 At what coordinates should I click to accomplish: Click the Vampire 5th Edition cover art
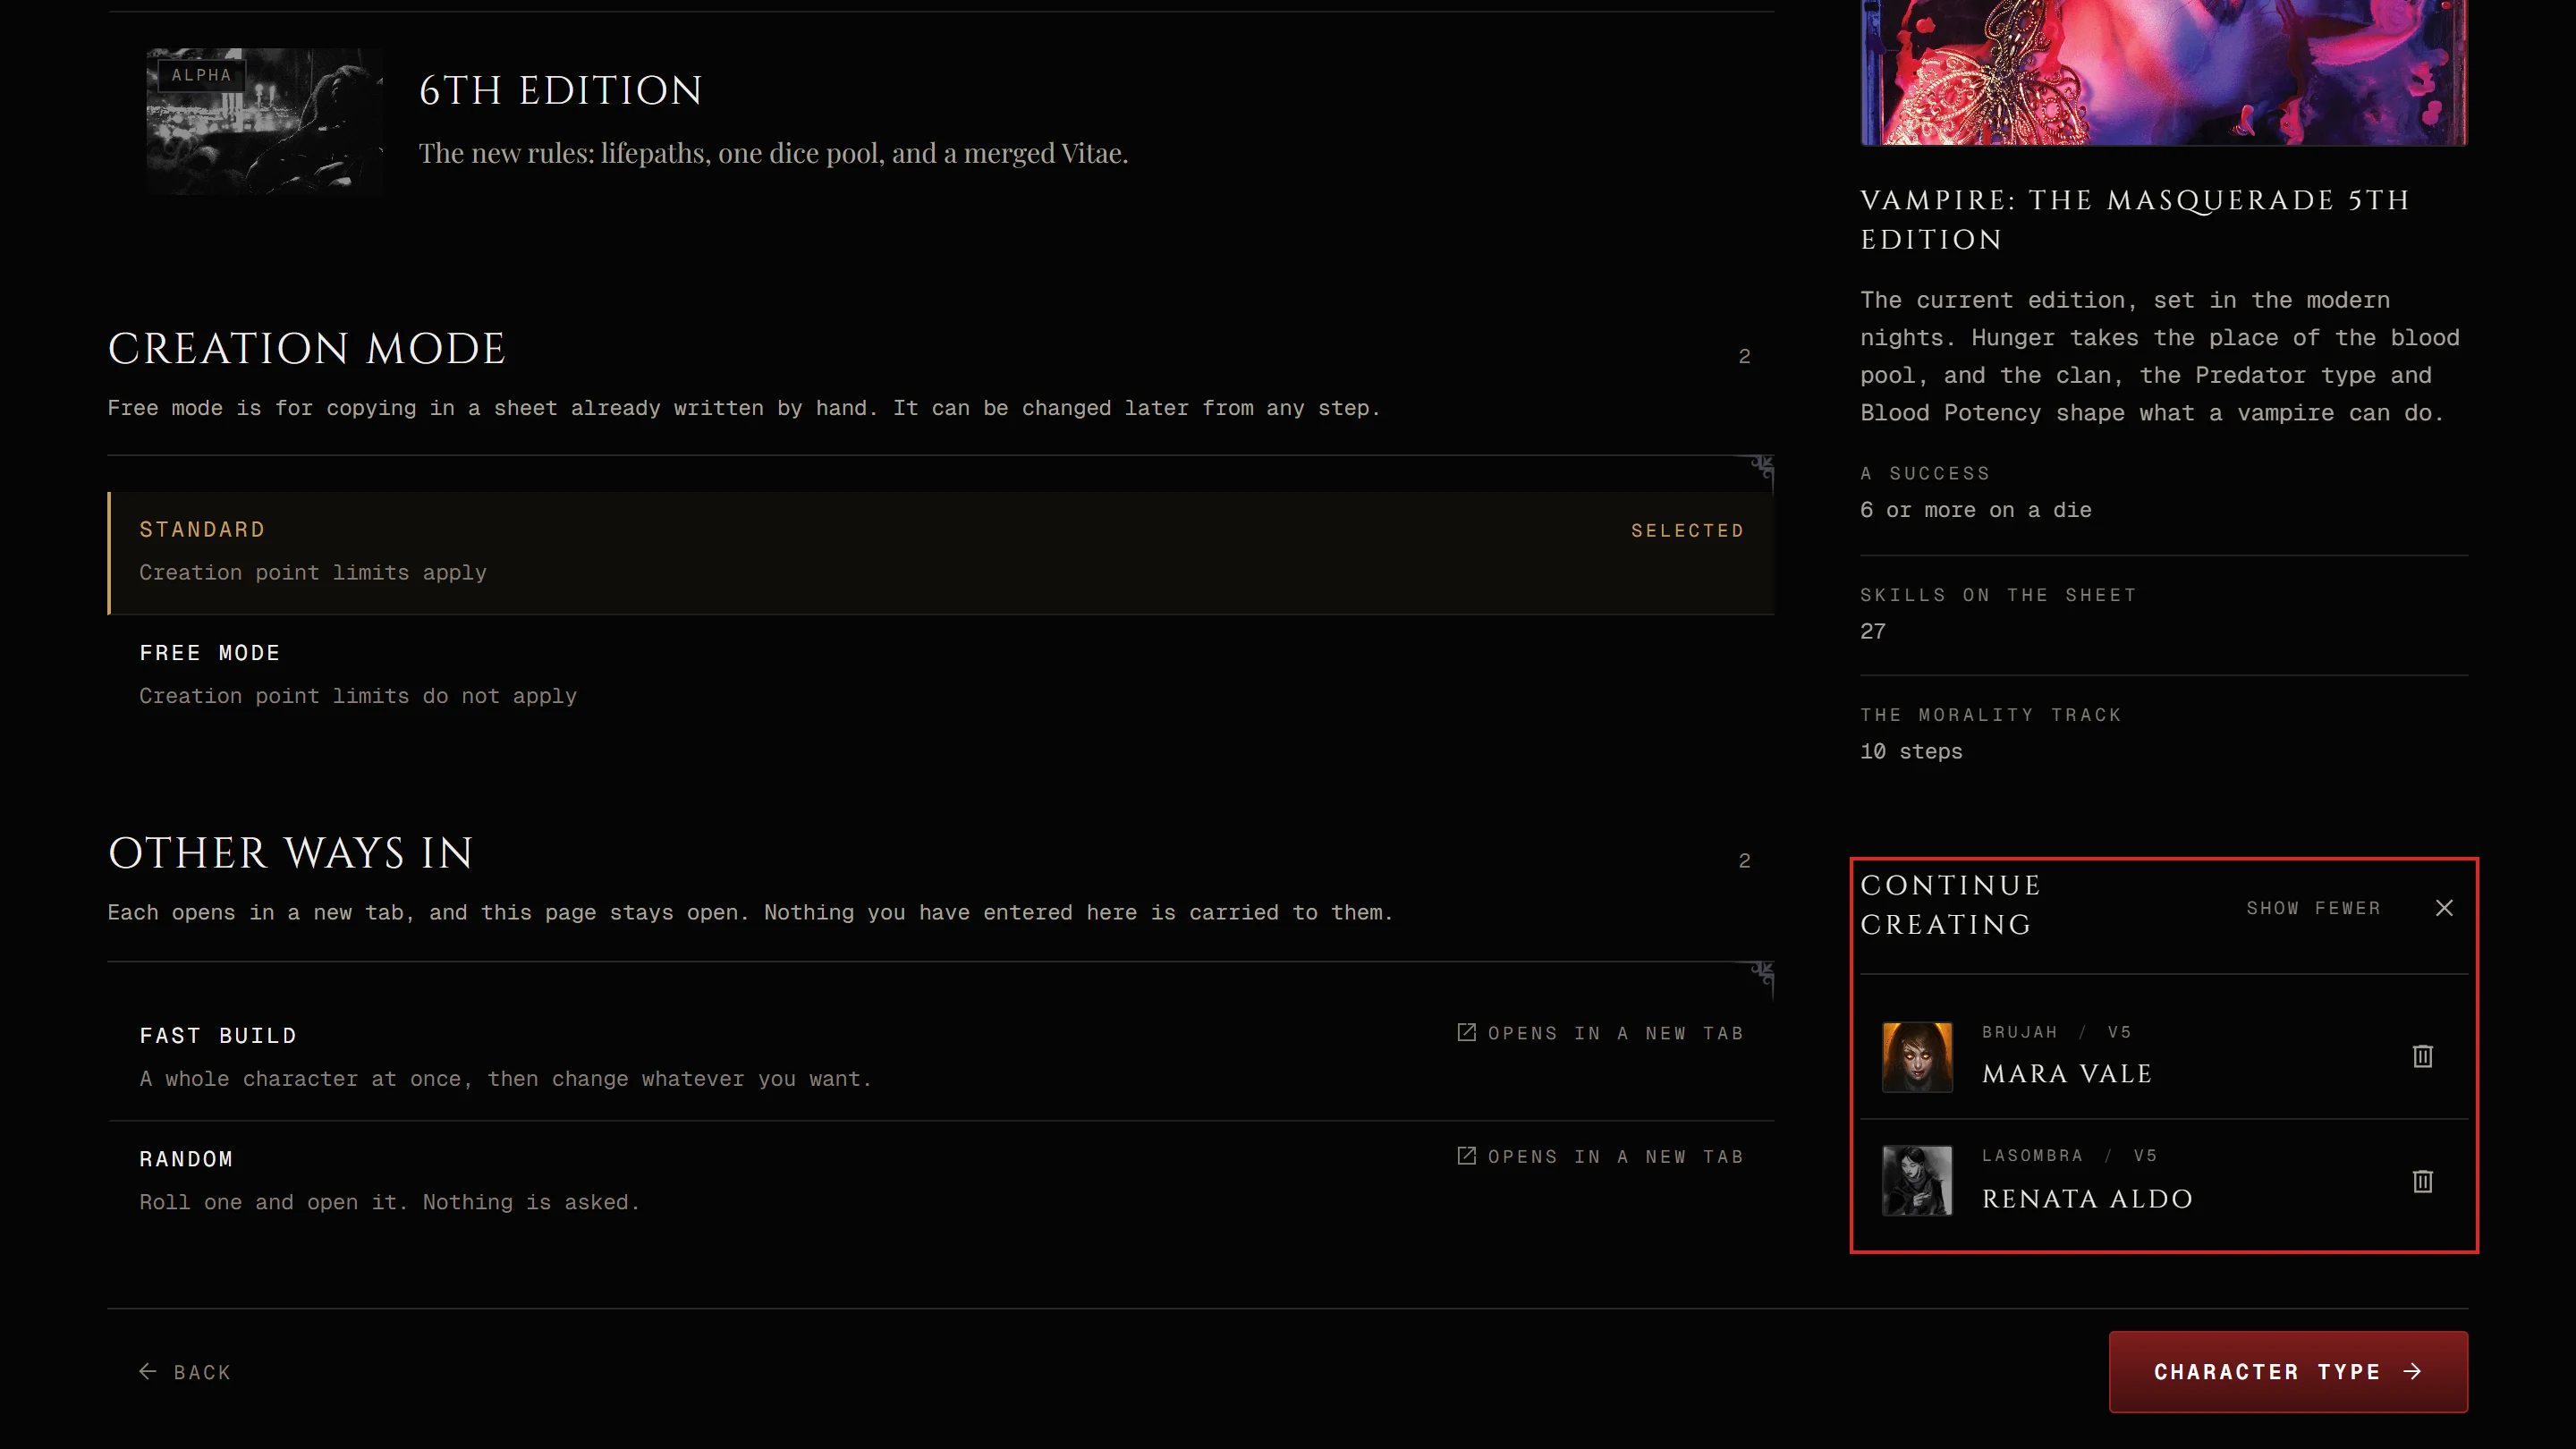(2164, 72)
